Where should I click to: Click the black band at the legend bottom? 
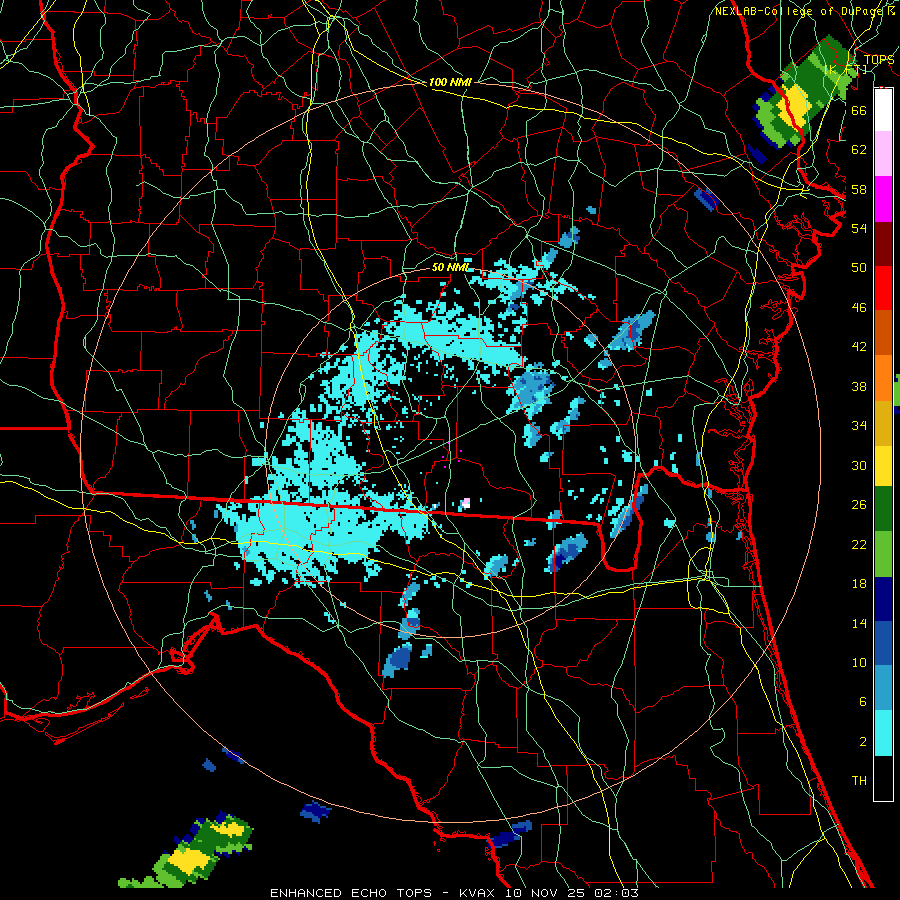click(883, 778)
